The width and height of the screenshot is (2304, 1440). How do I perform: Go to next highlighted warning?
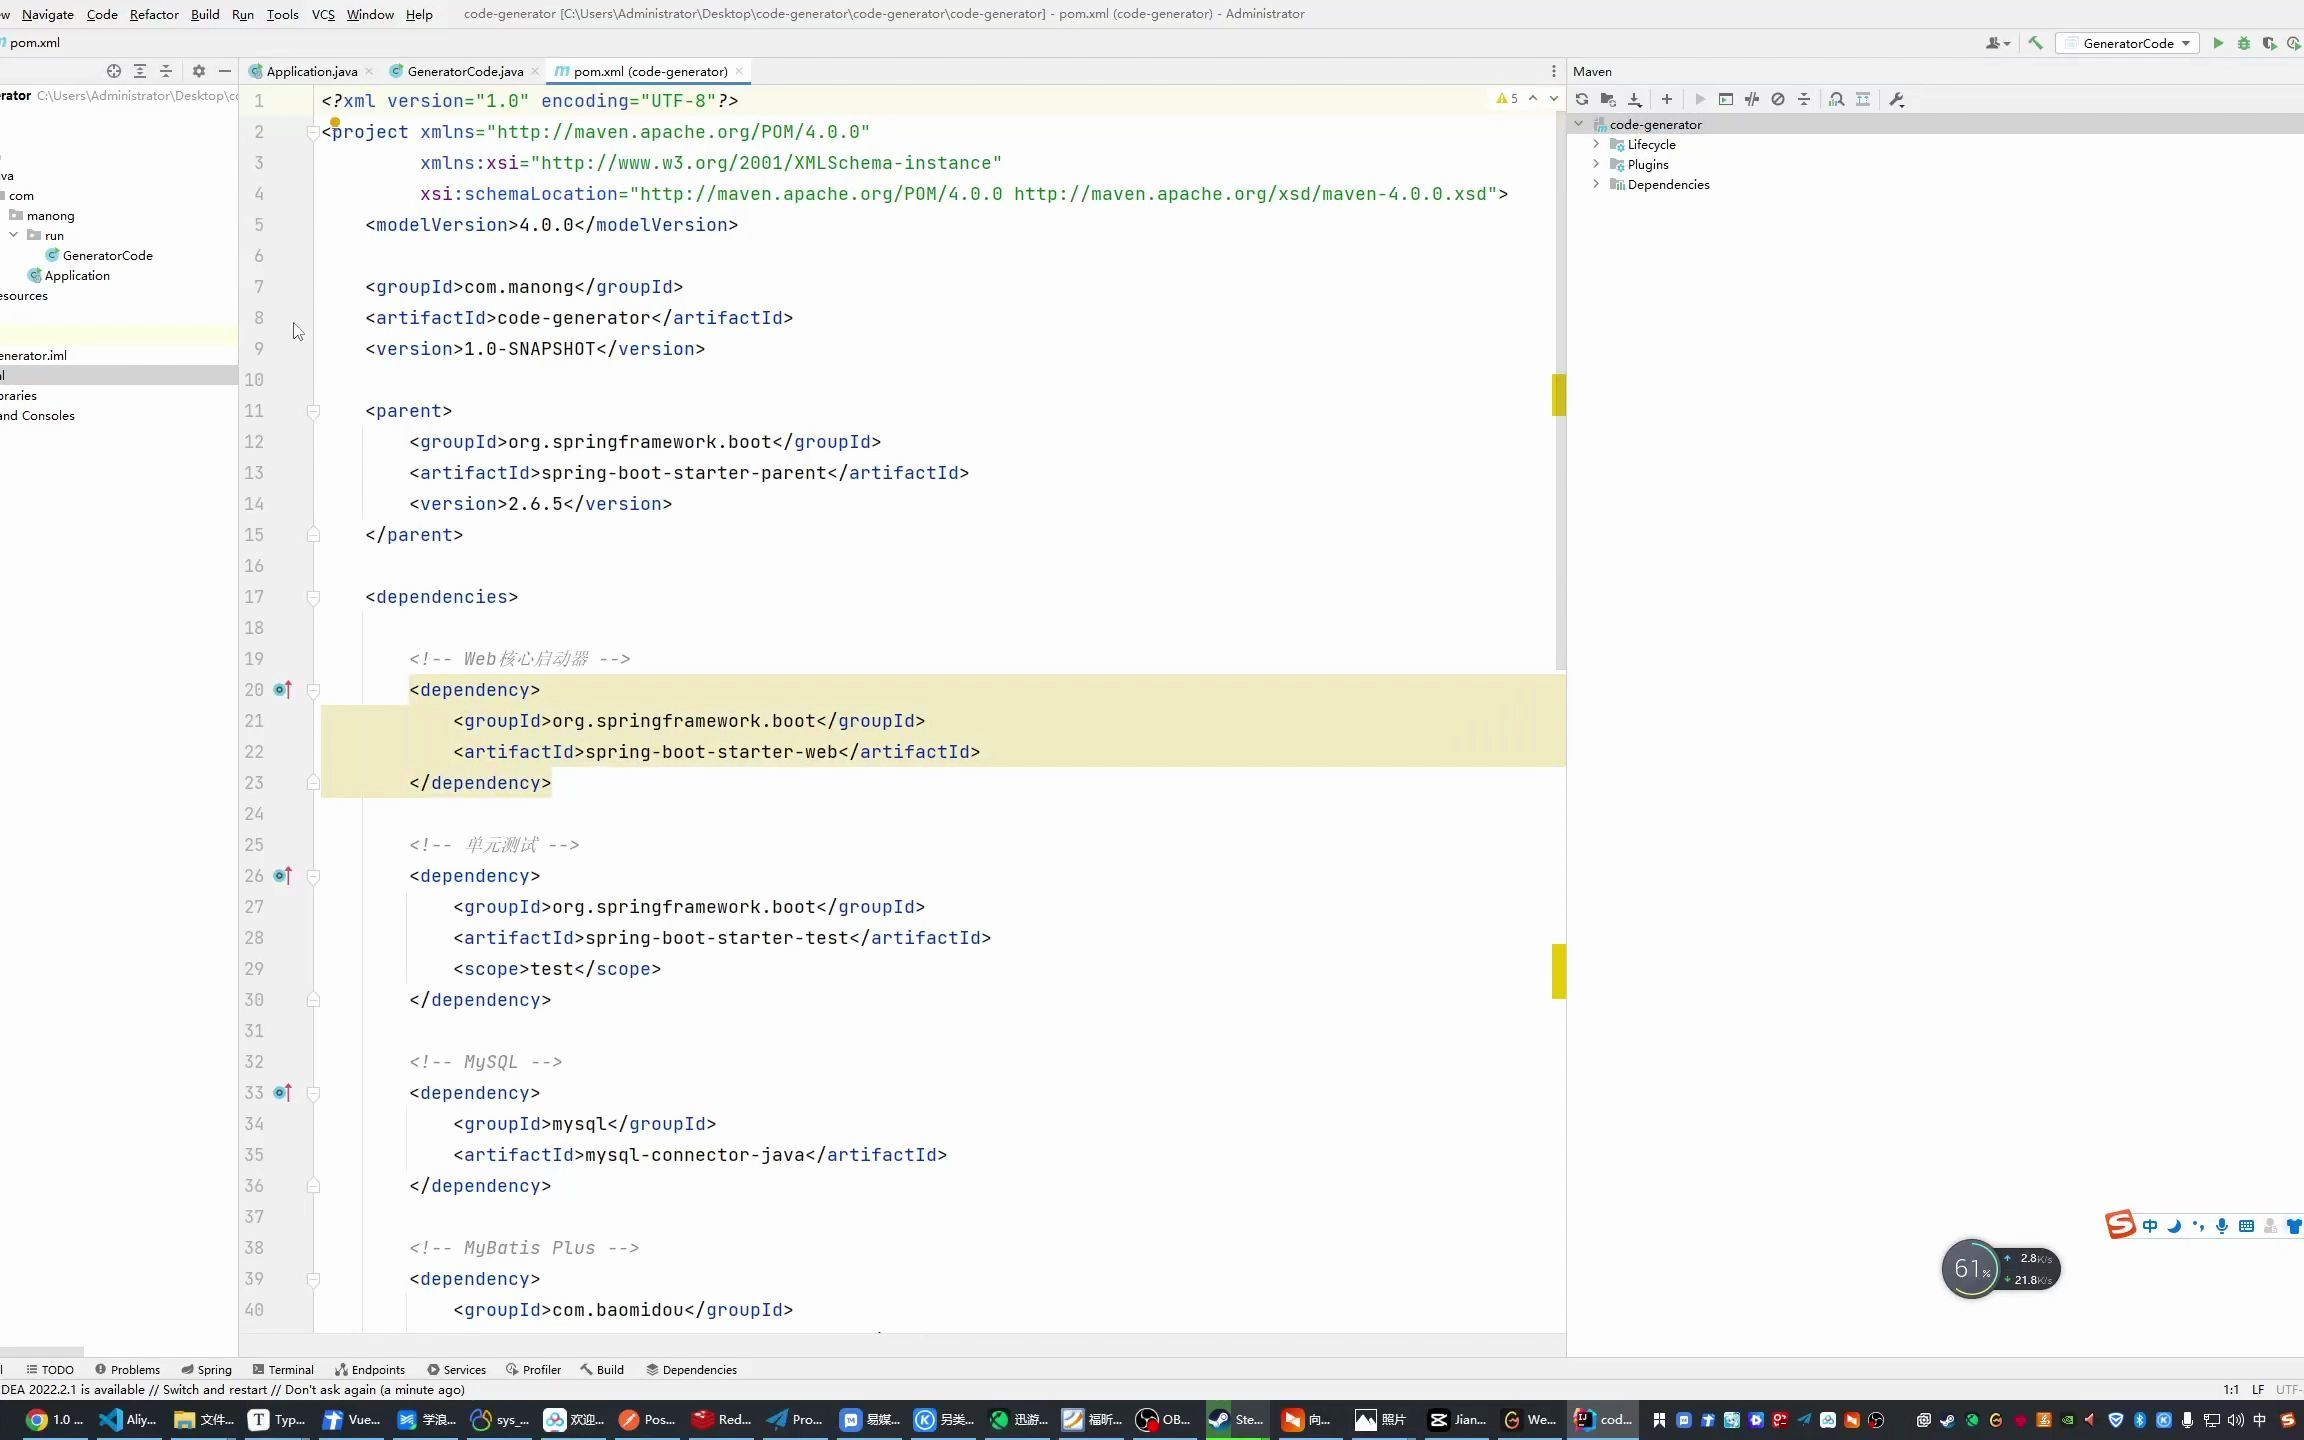tap(1553, 98)
